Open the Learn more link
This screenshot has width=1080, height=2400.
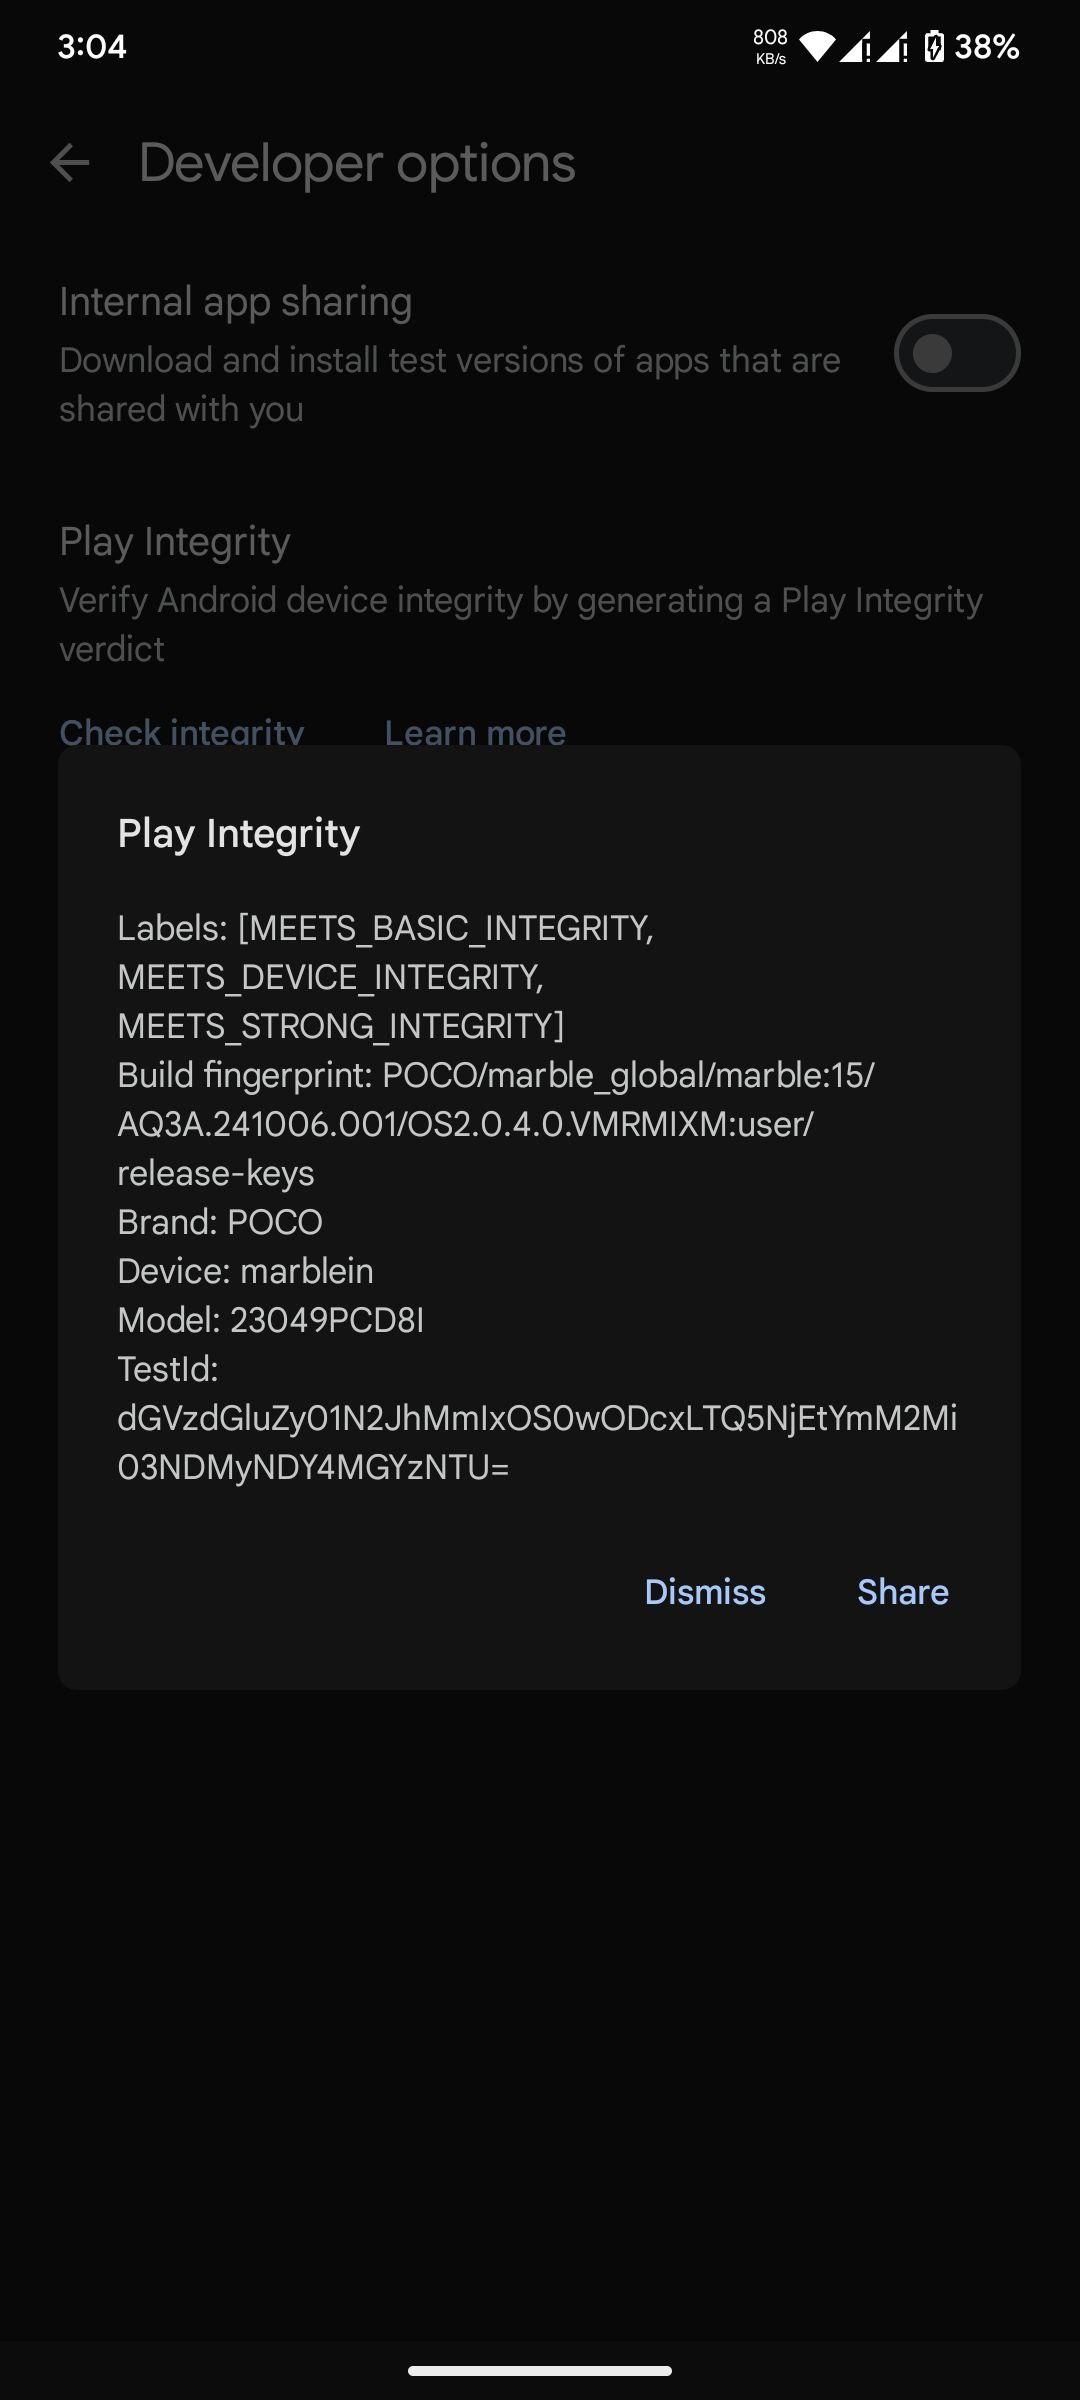point(475,733)
